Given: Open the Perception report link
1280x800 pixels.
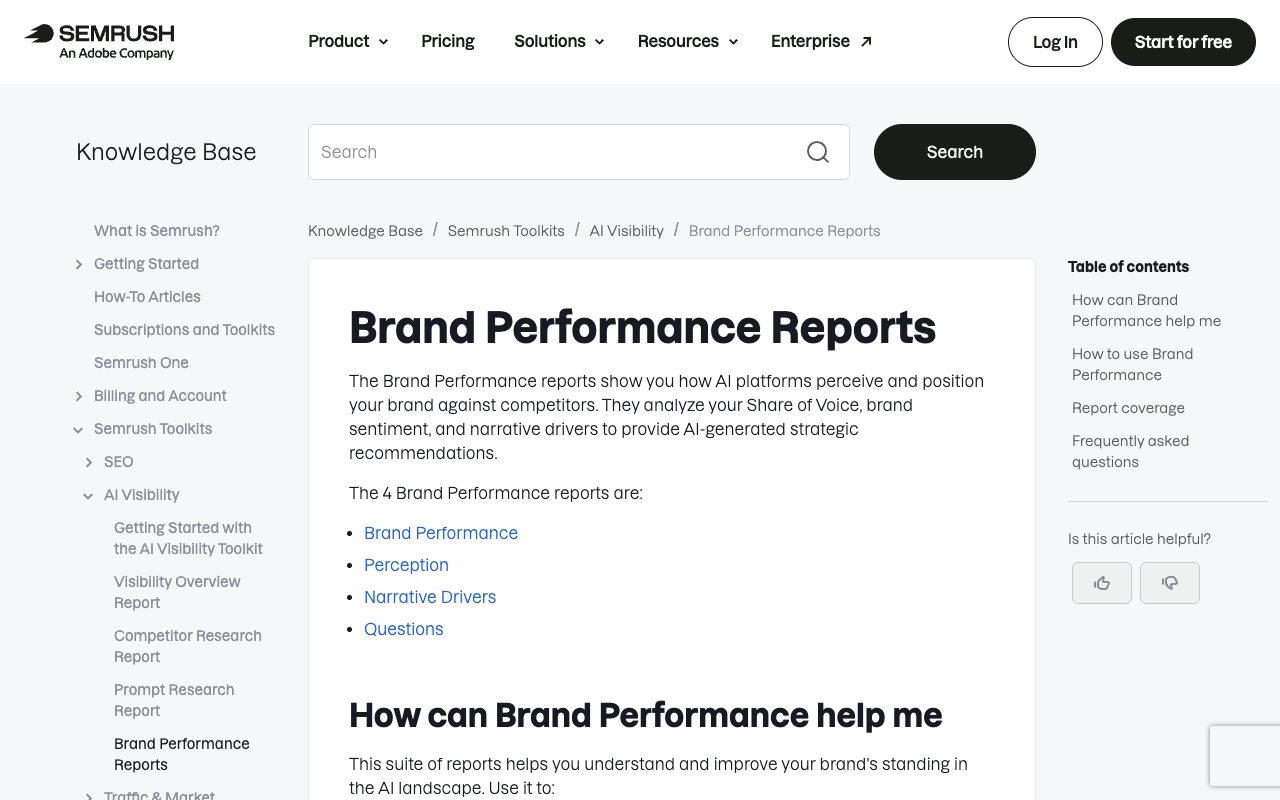Looking at the screenshot, I should [x=406, y=565].
